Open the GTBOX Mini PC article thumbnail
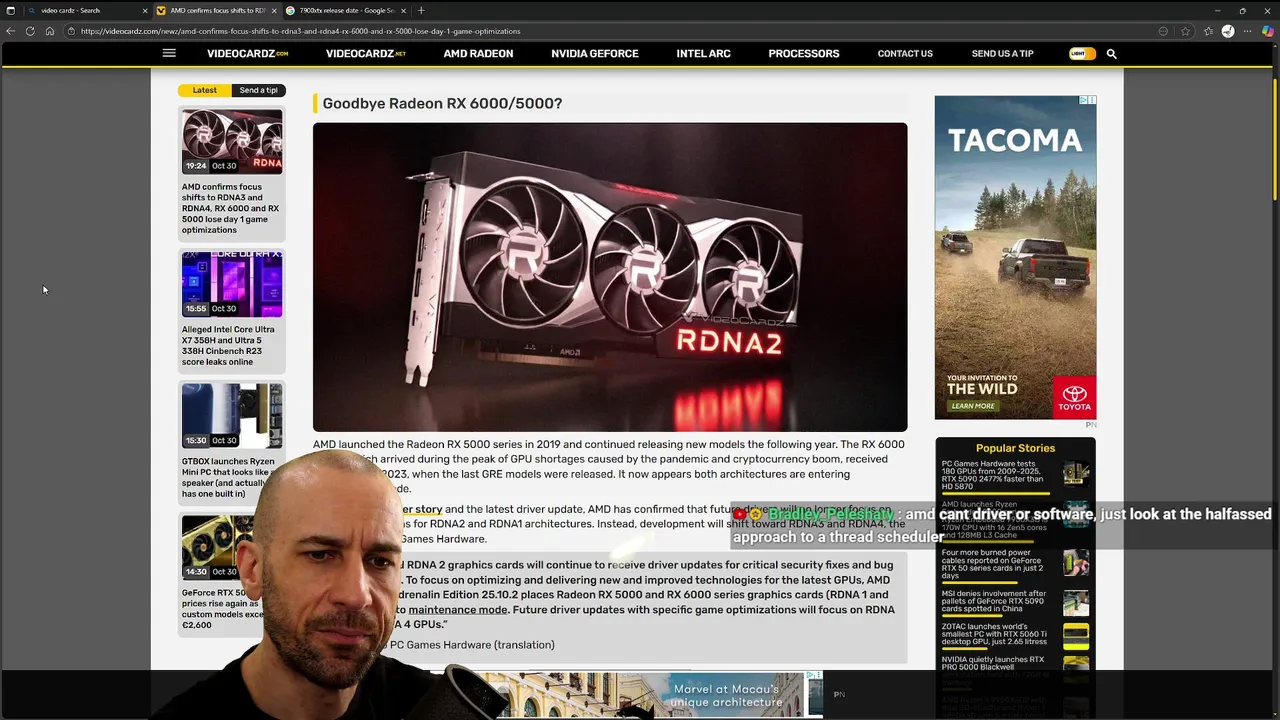1280x720 pixels. pos(232,416)
